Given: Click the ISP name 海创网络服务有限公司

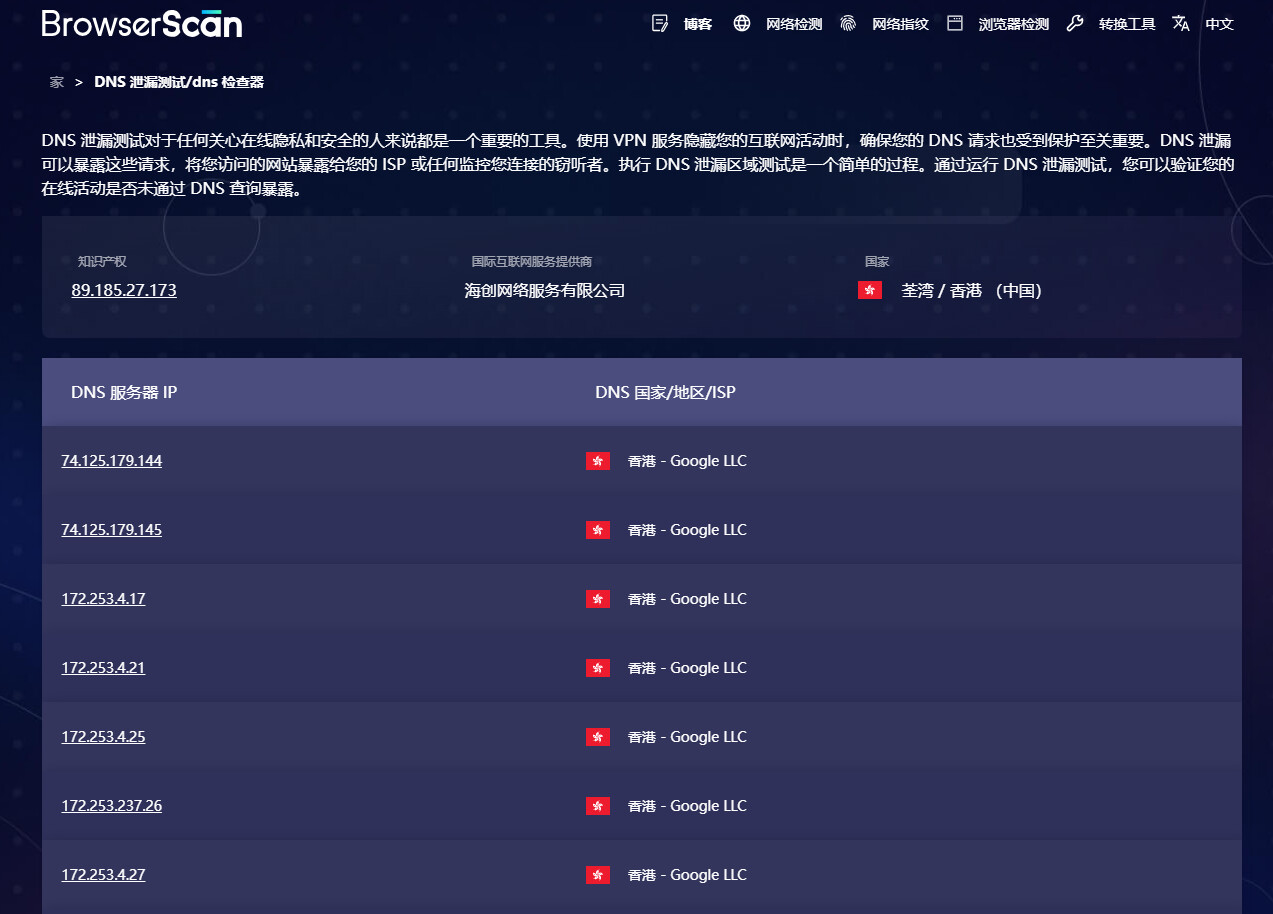Looking at the screenshot, I should pos(545,291).
